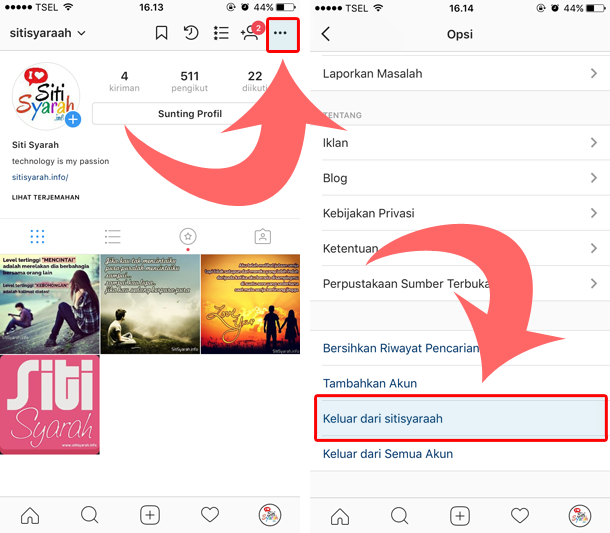Open the Blog option
This screenshot has height=533, width=610.
(x=460, y=178)
